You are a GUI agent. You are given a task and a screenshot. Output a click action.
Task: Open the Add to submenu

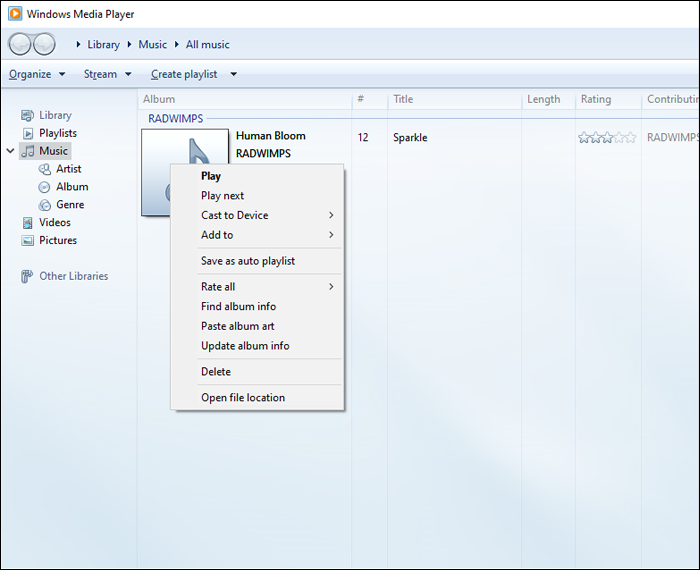pos(257,235)
